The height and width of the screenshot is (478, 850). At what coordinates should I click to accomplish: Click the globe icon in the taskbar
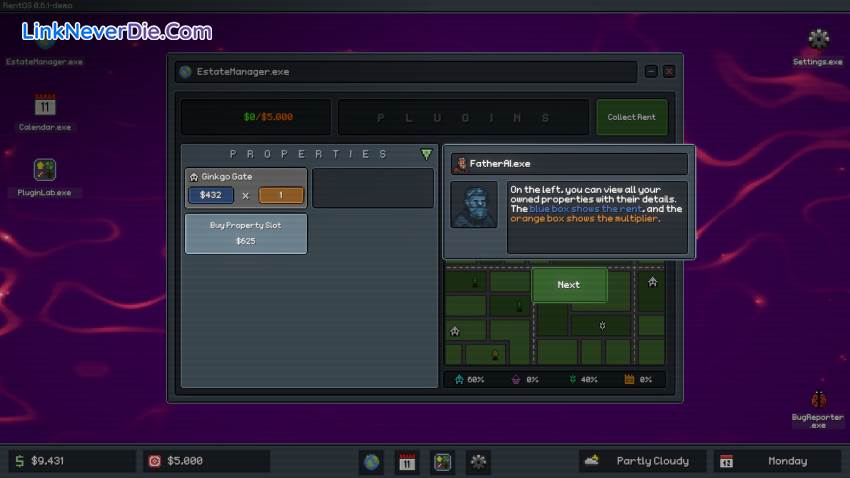click(x=371, y=461)
